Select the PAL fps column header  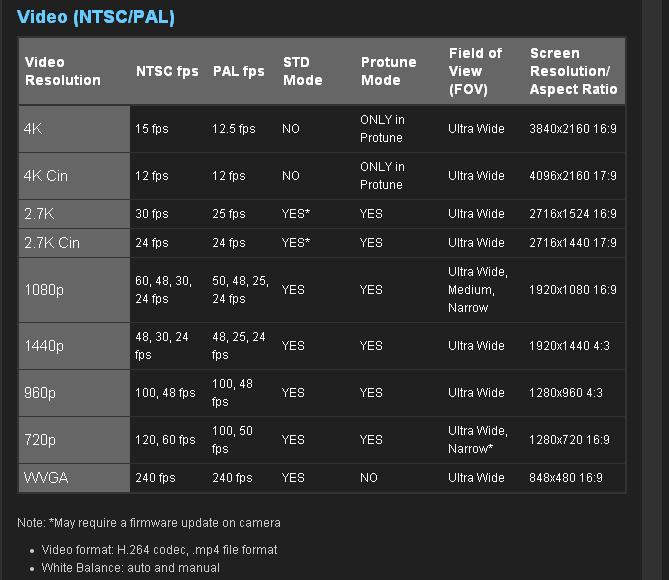(x=239, y=71)
